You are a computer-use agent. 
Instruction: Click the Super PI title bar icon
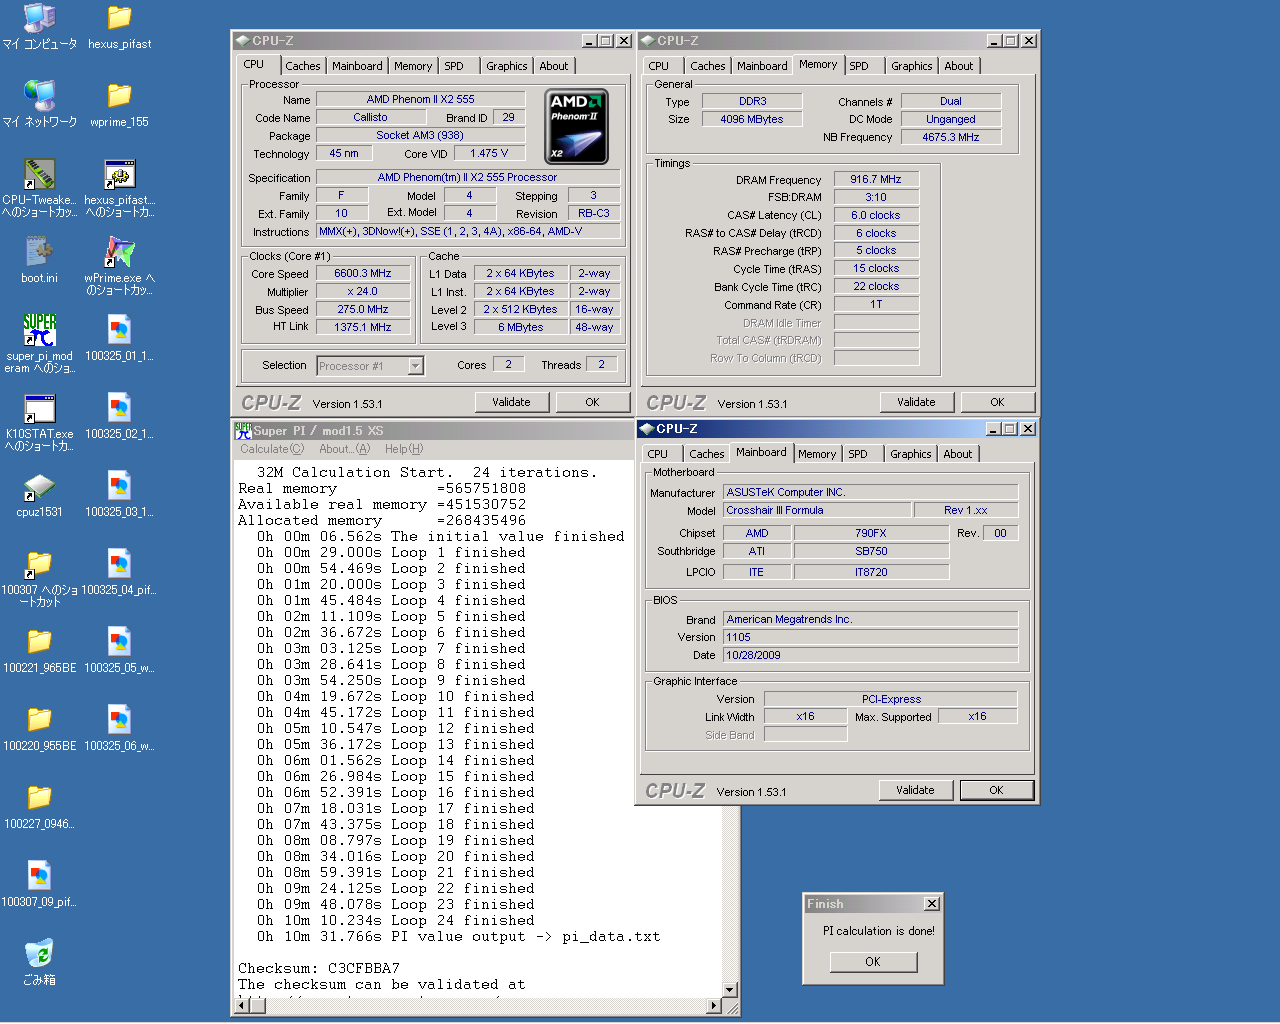[x=243, y=431]
